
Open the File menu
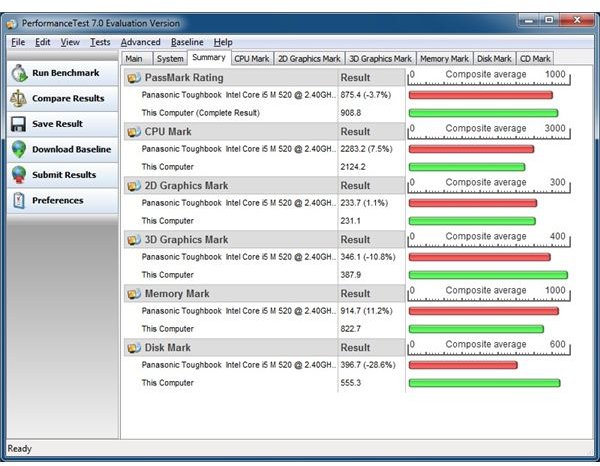click(18, 42)
